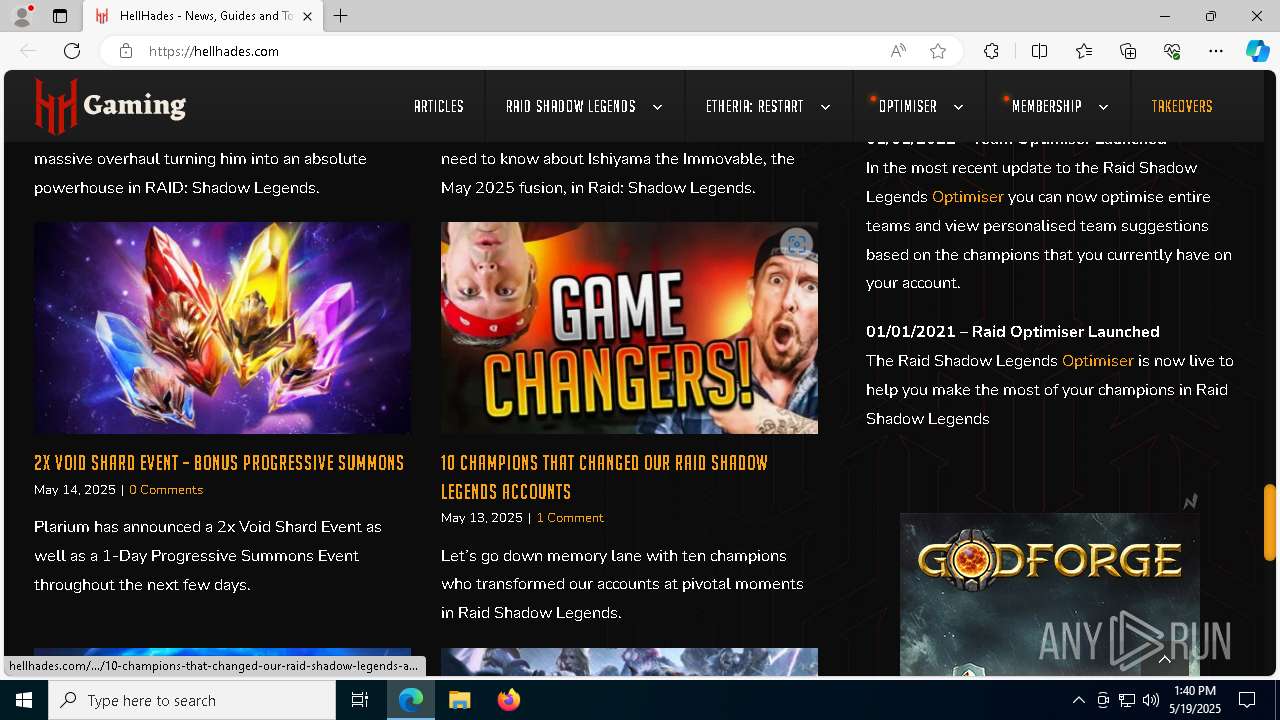1280x720 pixels.
Task: Open Browser essentials heart icon
Action: click(1172, 51)
